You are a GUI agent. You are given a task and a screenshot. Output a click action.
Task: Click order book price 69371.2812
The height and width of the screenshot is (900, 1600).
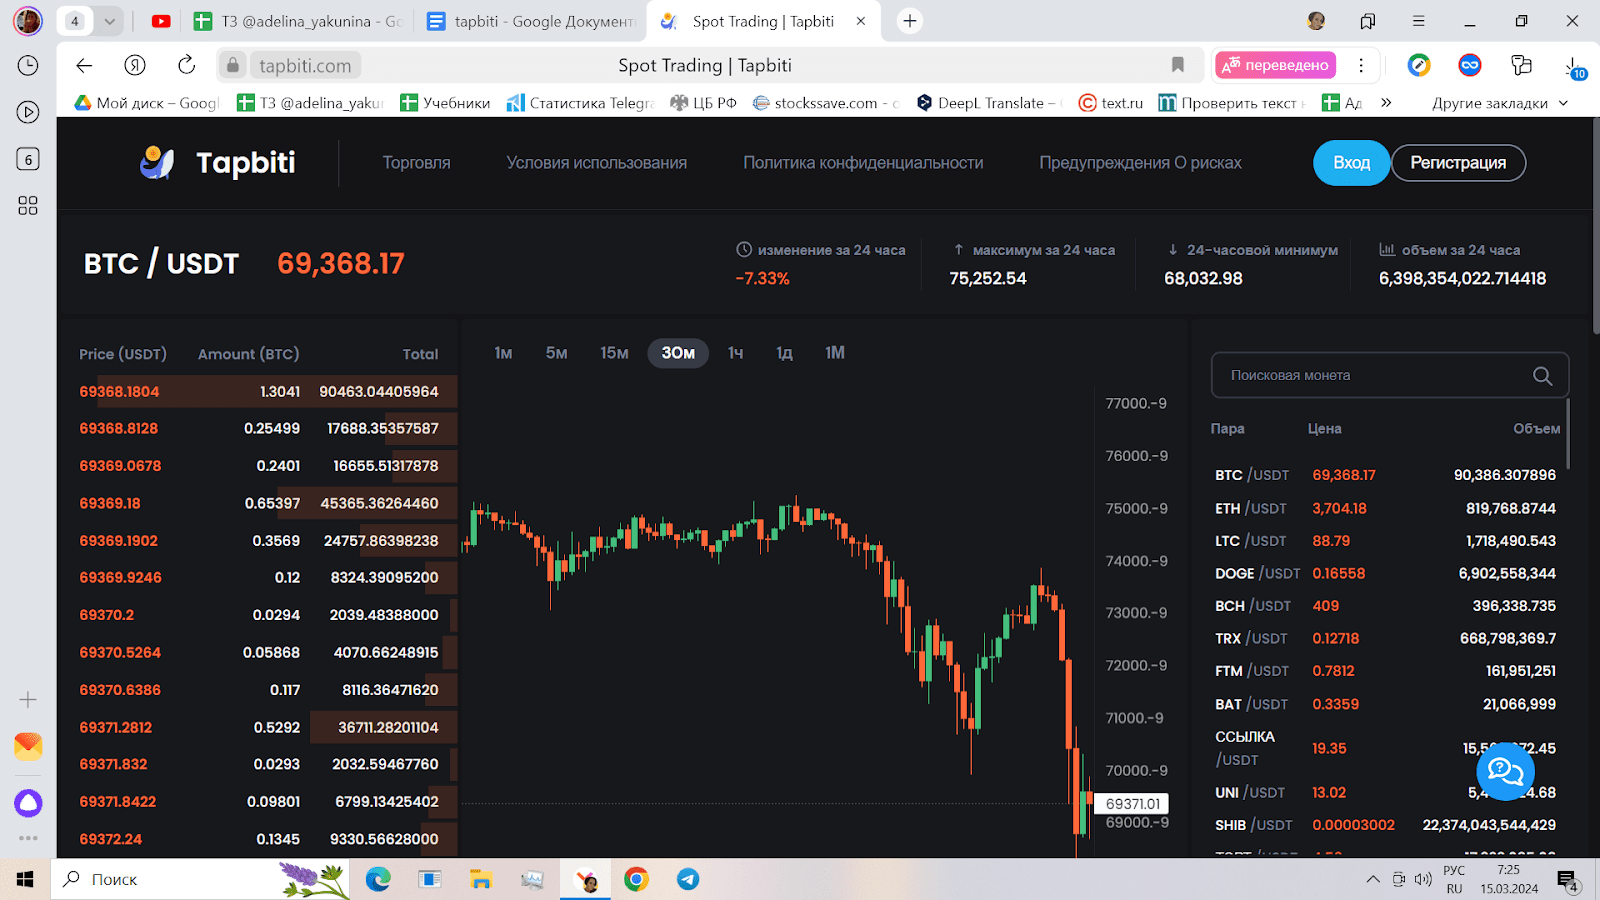(116, 728)
